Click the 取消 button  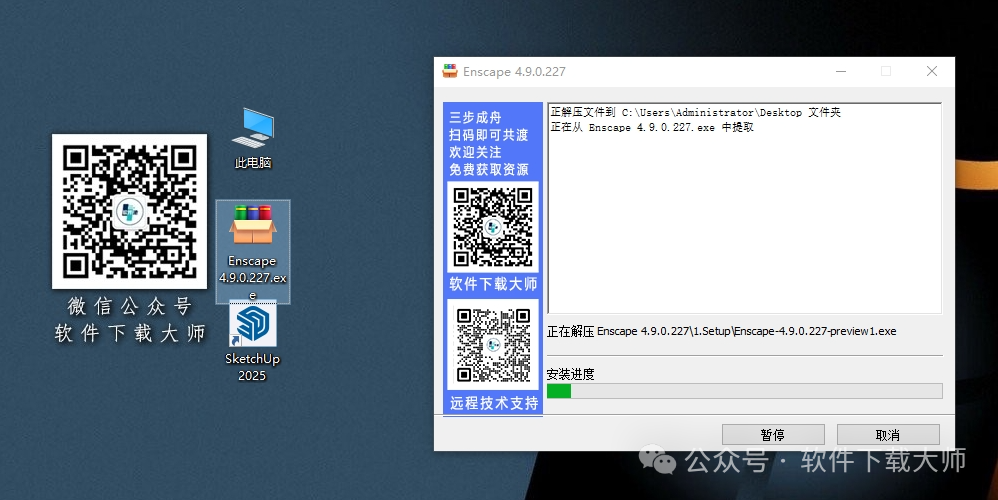click(x=888, y=434)
